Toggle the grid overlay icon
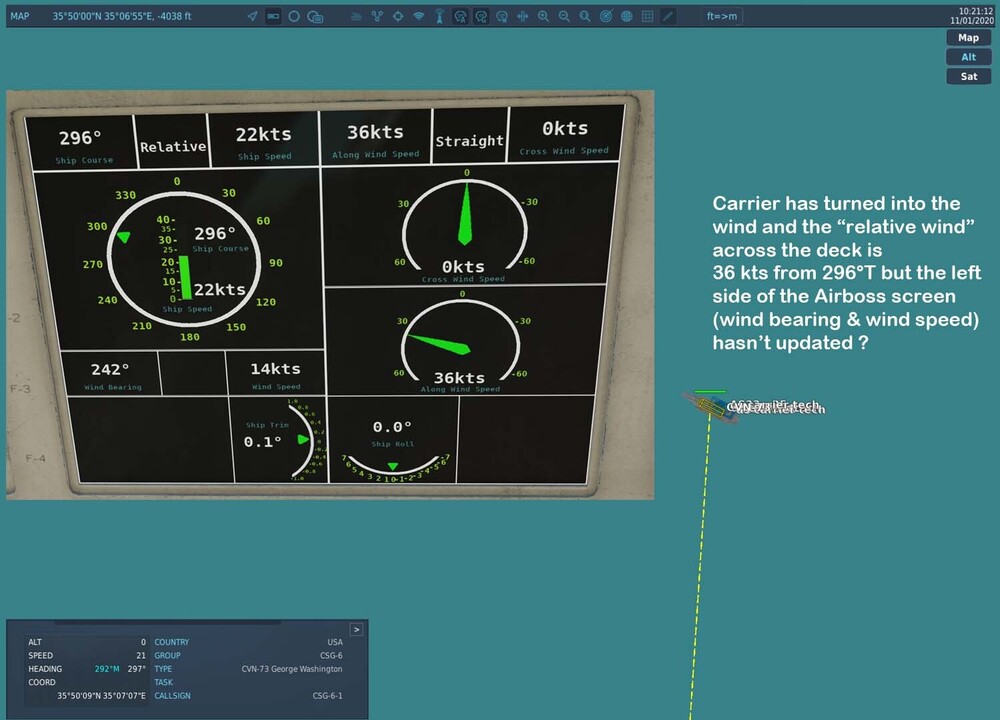1000x720 pixels. pos(647,16)
